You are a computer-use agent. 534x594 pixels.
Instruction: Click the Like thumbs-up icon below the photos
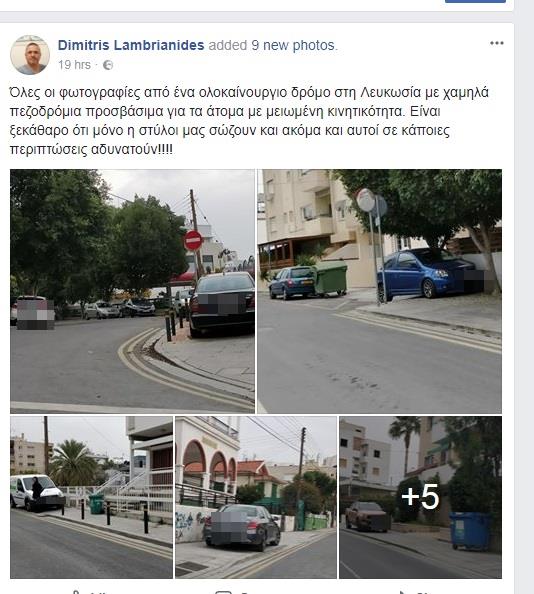(76, 592)
